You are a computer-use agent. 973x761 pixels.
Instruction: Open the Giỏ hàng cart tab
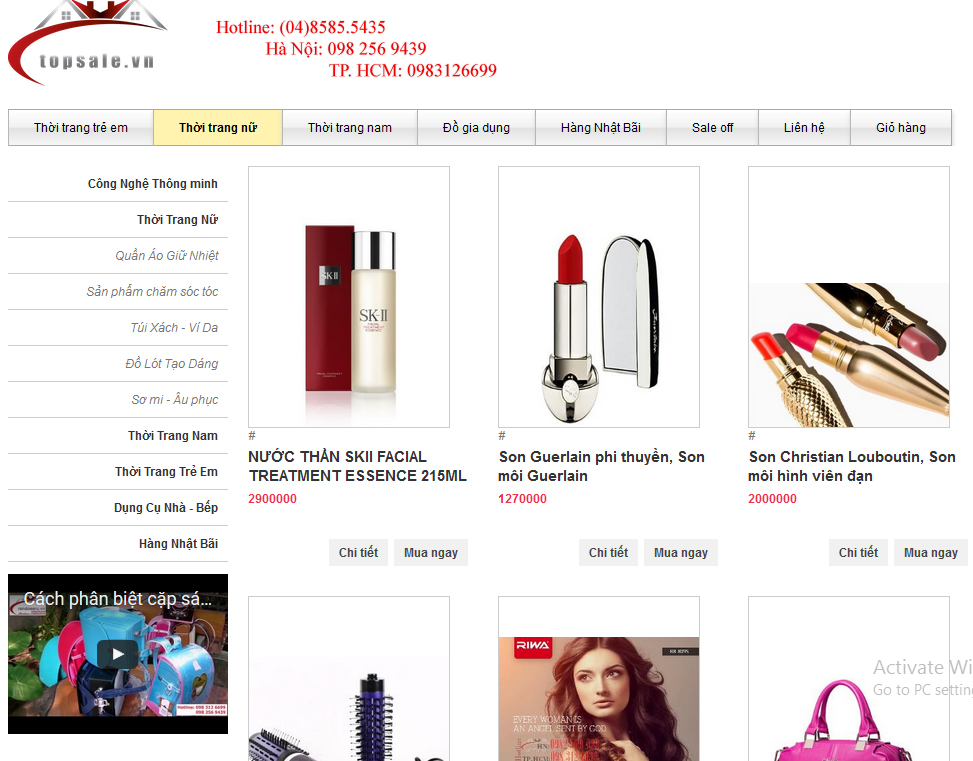900,128
